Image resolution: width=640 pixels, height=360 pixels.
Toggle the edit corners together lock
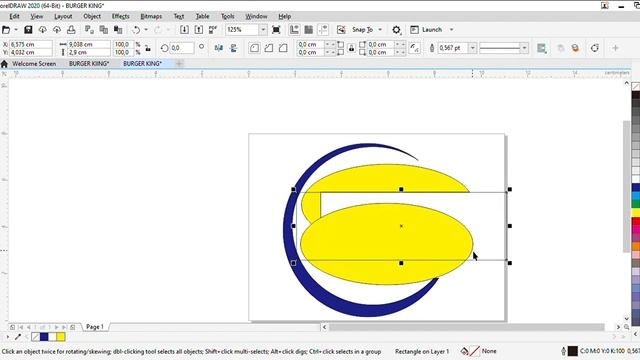pos(351,48)
